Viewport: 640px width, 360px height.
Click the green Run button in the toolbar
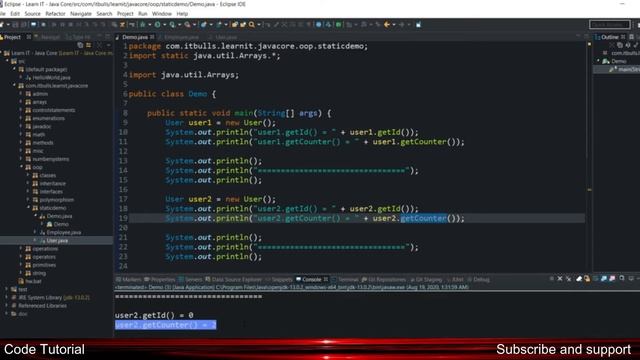point(158,25)
